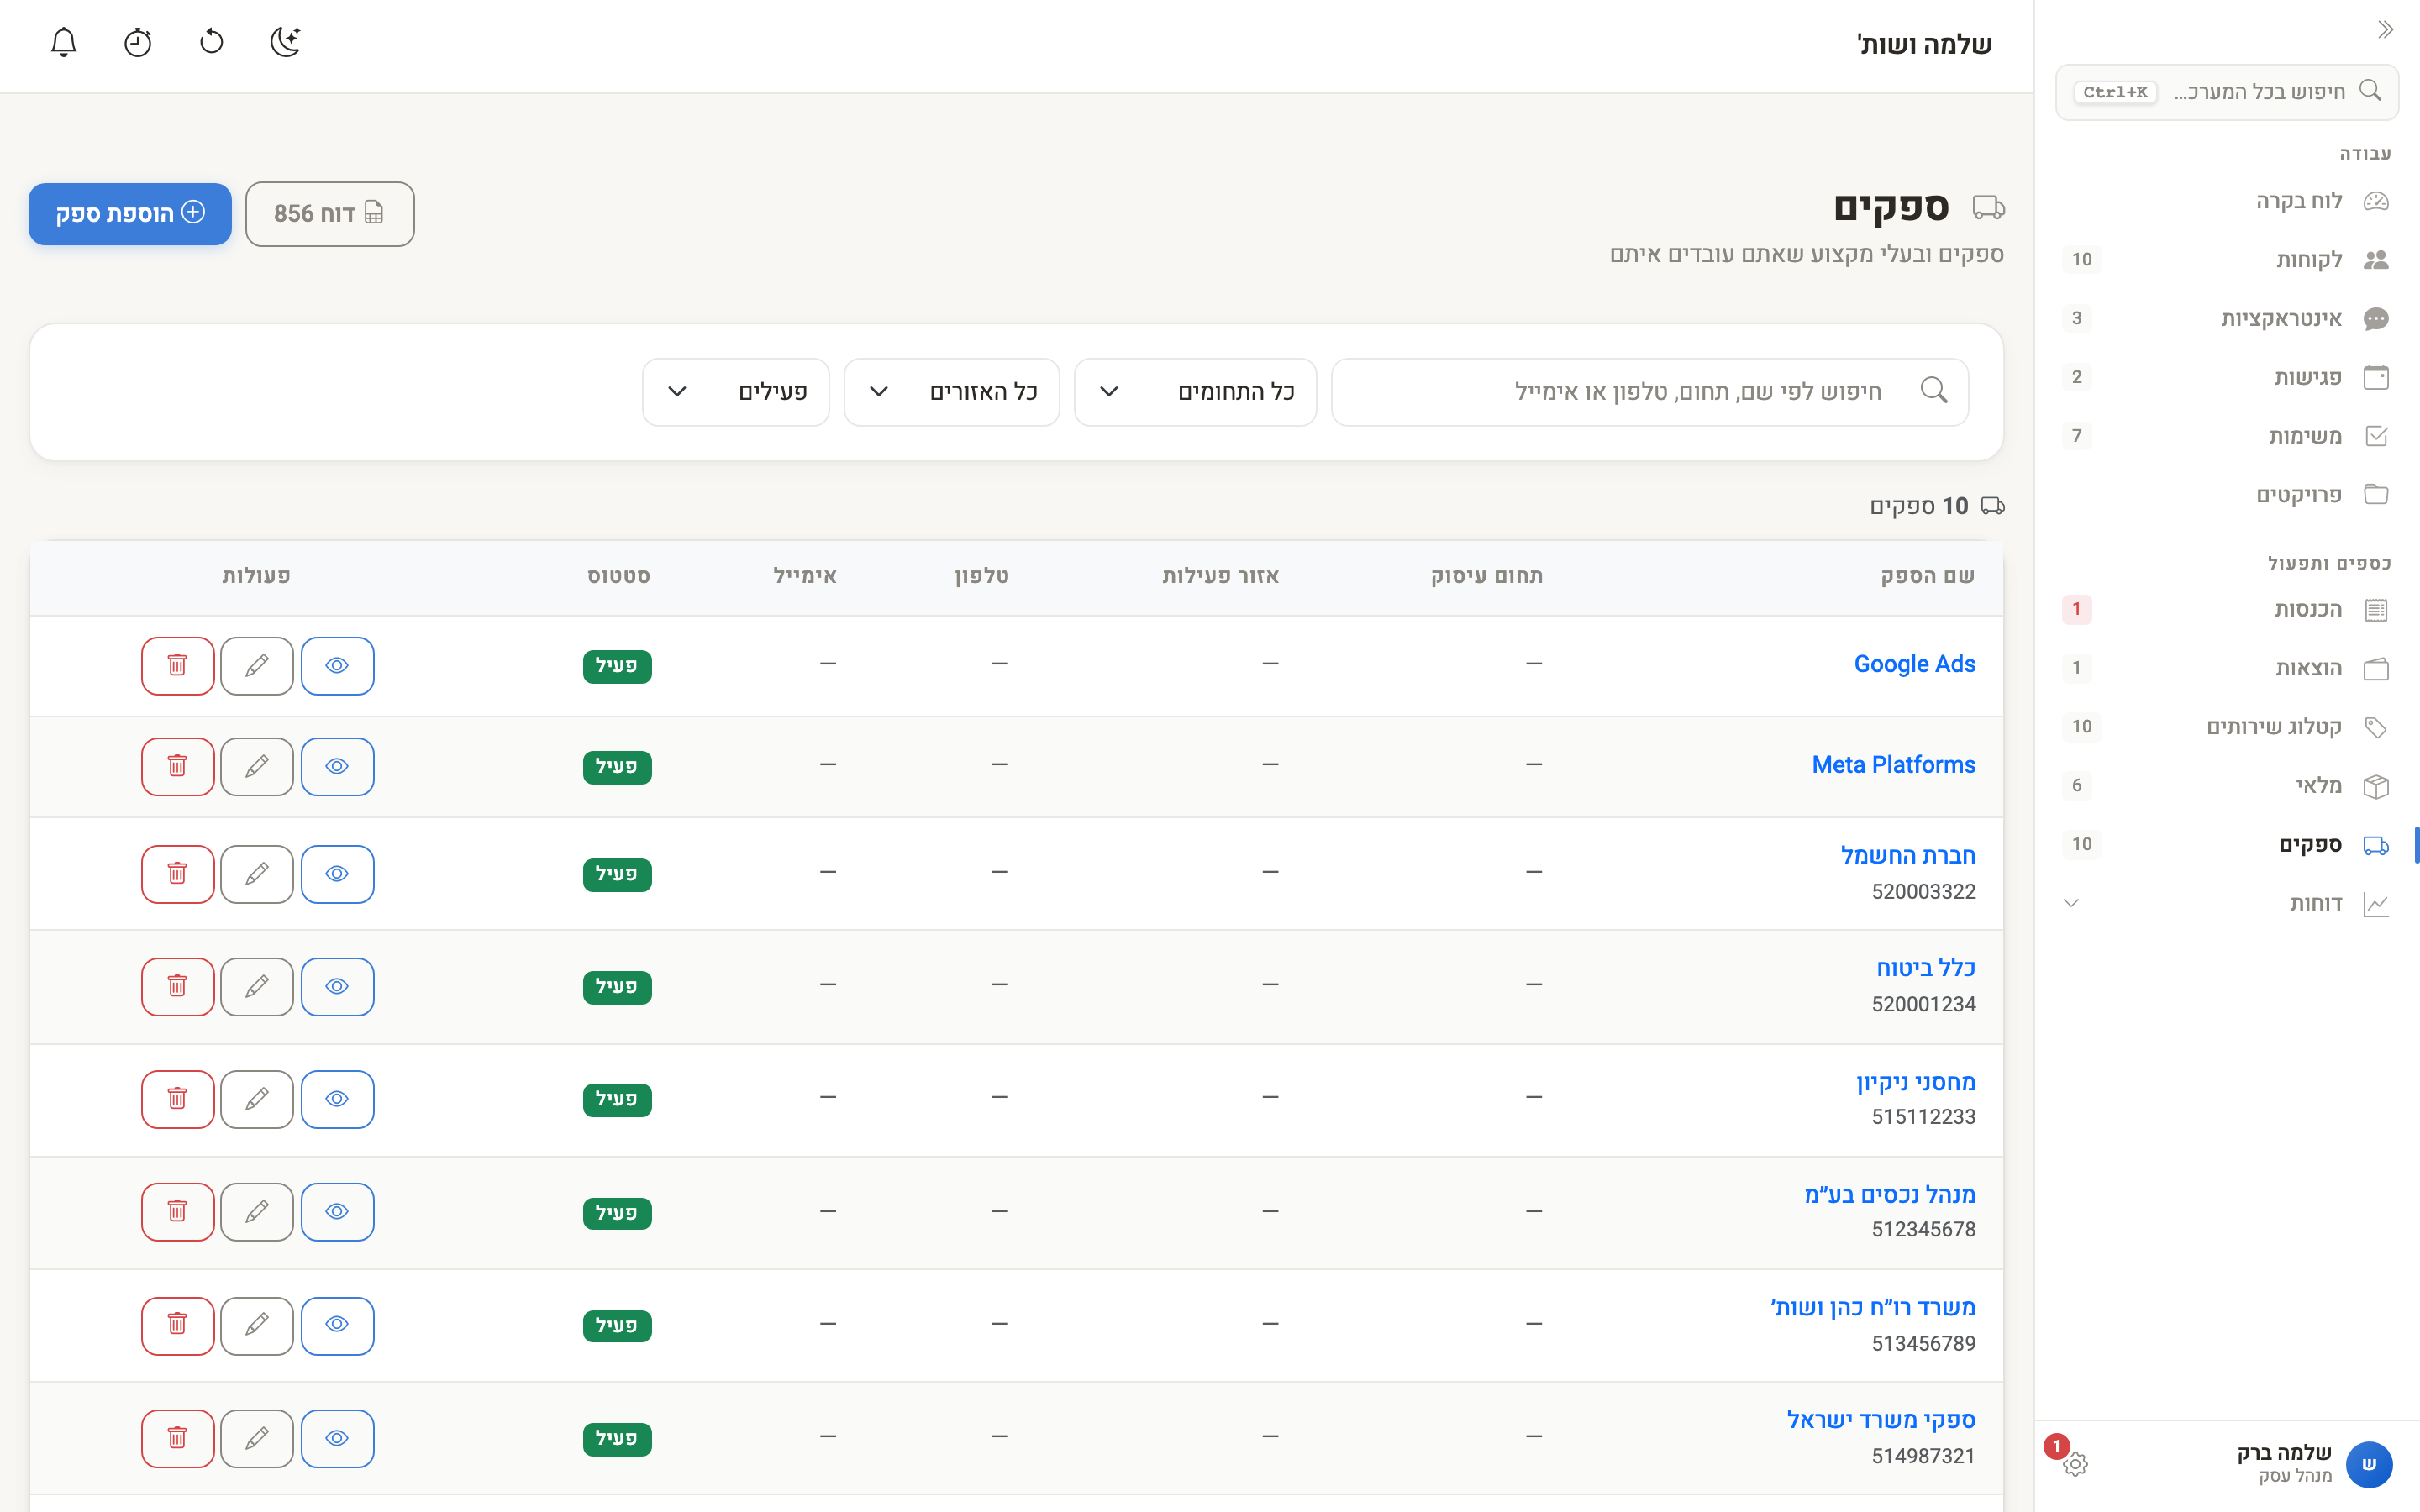Open the notifications bell
The width and height of the screenshot is (2420, 1512).
pyautogui.click(x=64, y=42)
